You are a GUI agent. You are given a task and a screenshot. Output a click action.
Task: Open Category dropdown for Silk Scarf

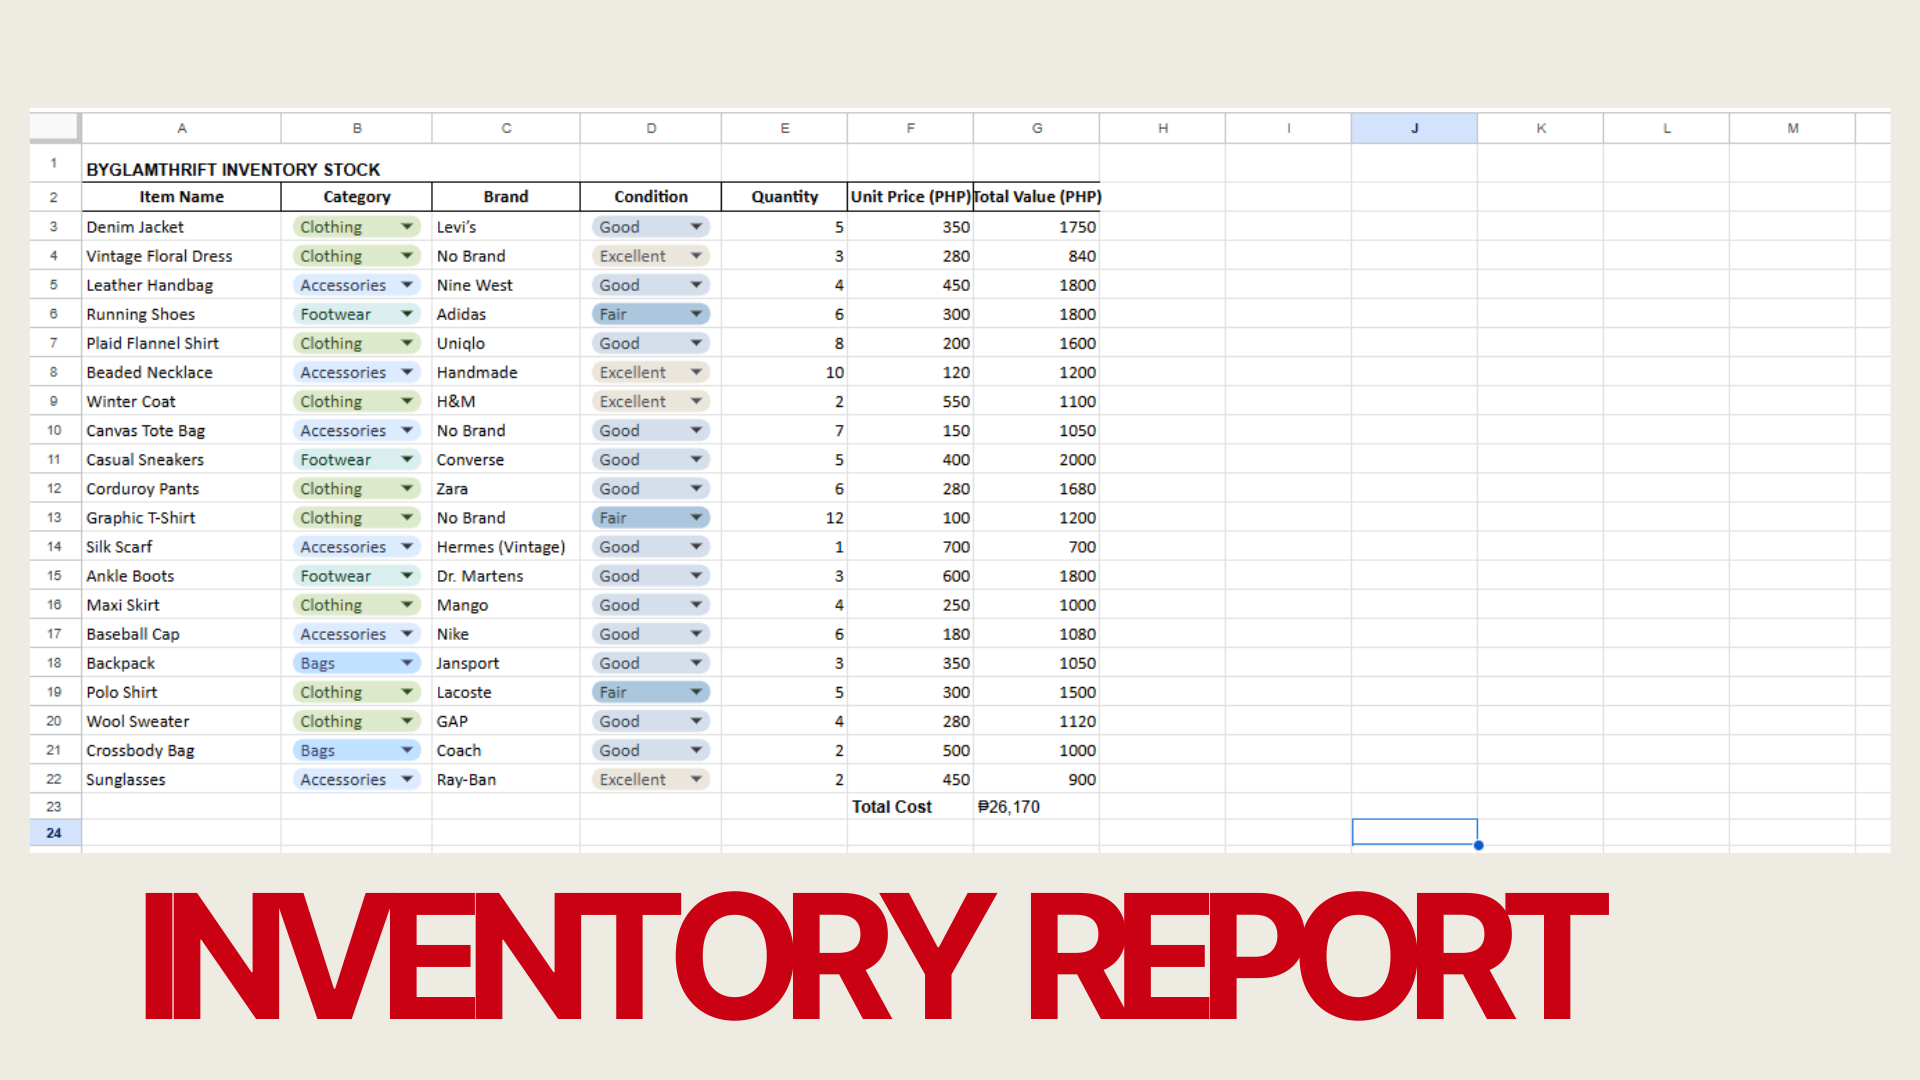coord(407,547)
